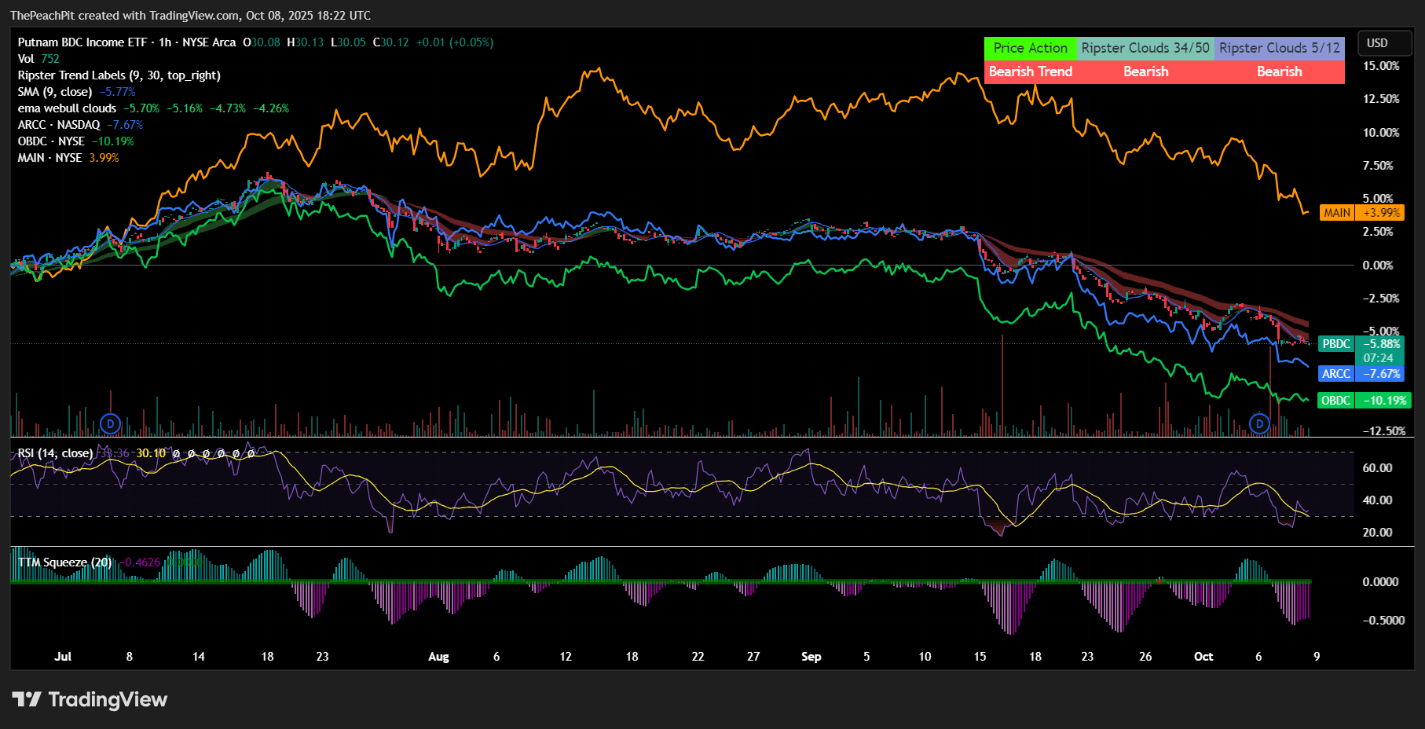
Task: Click the July dividend D marker
Action: click(x=111, y=424)
